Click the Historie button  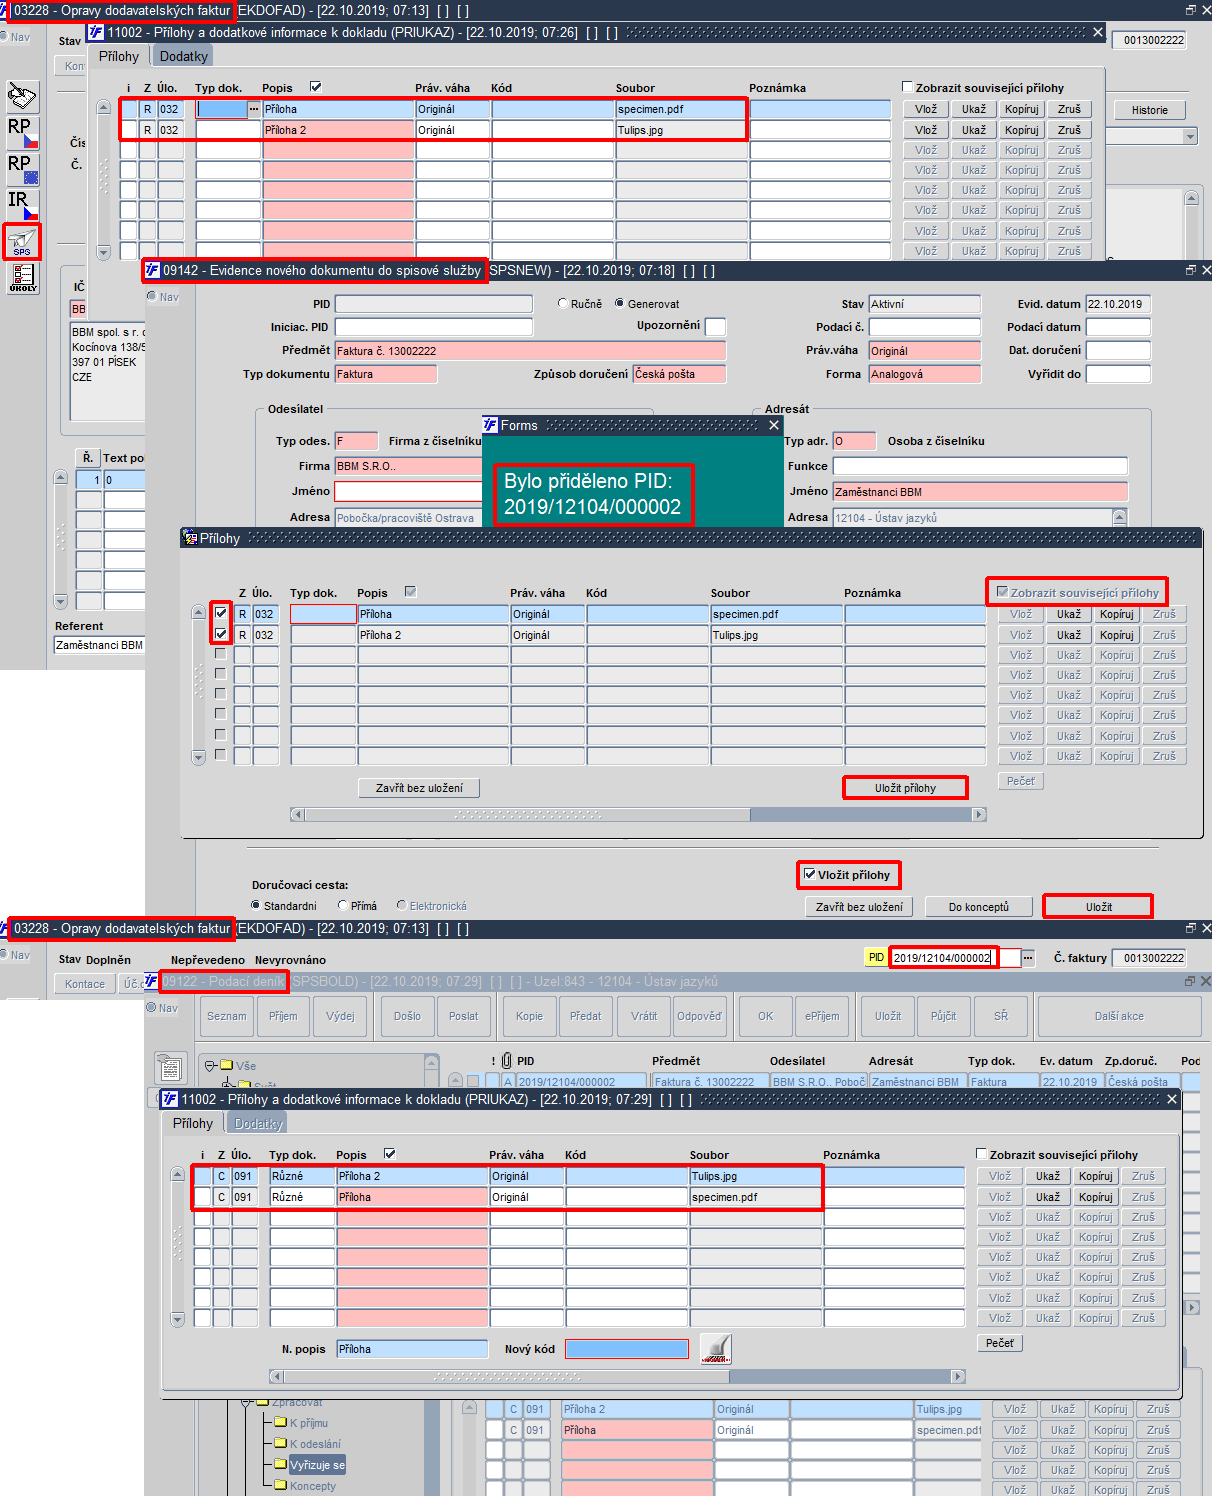click(1150, 110)
